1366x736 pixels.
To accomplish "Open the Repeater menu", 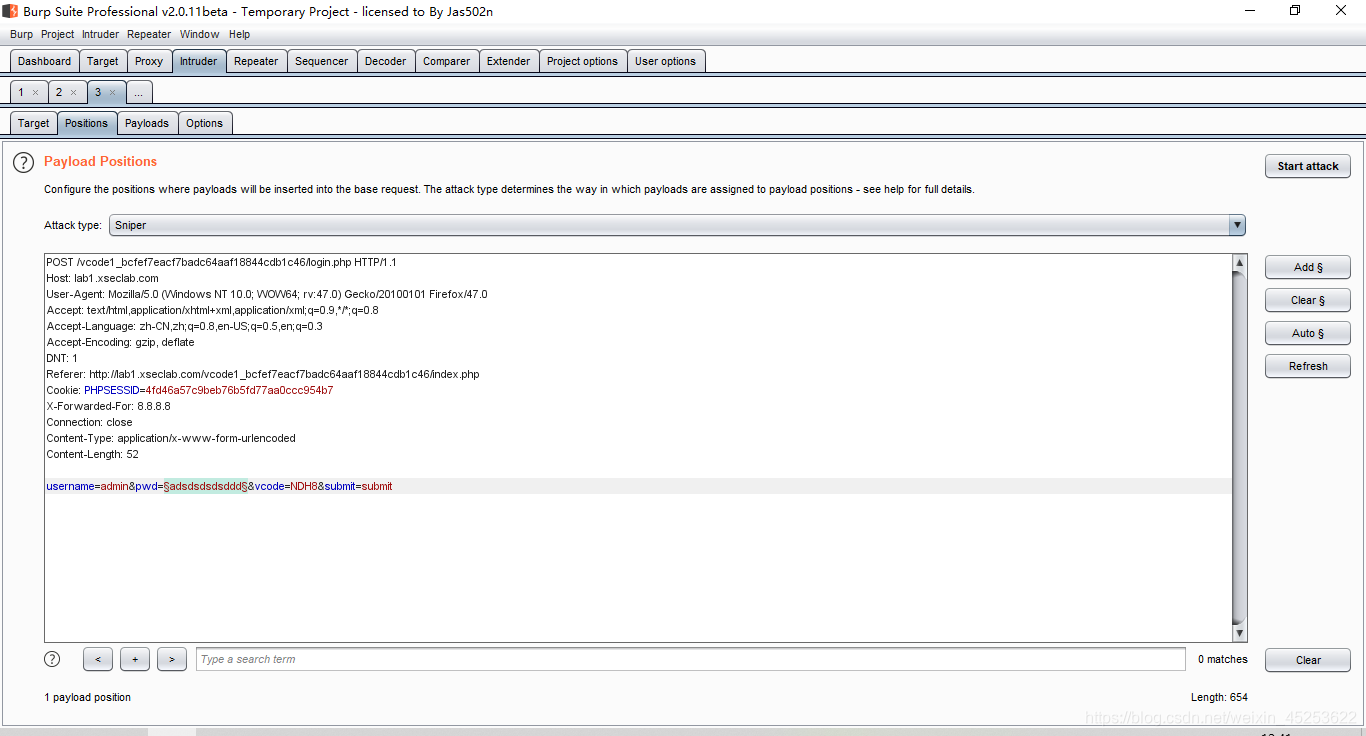I will 149,34.
